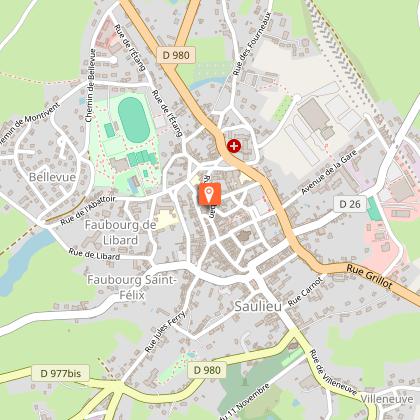Click the orange location pin marker
Screen dimensions: 420x420
(210, 194)
